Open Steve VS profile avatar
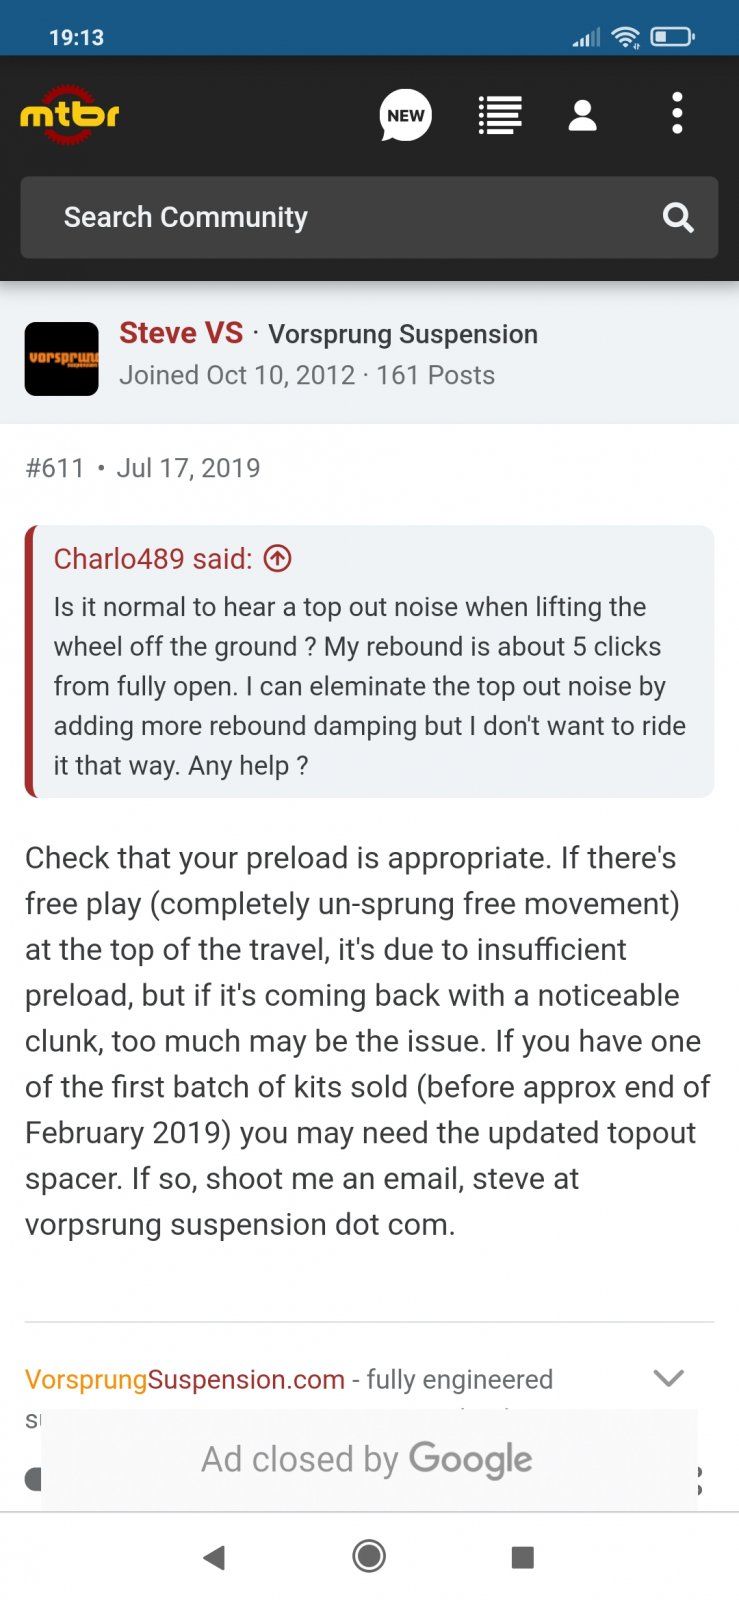This screenshot has width=739, height=1600. click(x=62, y=359)
